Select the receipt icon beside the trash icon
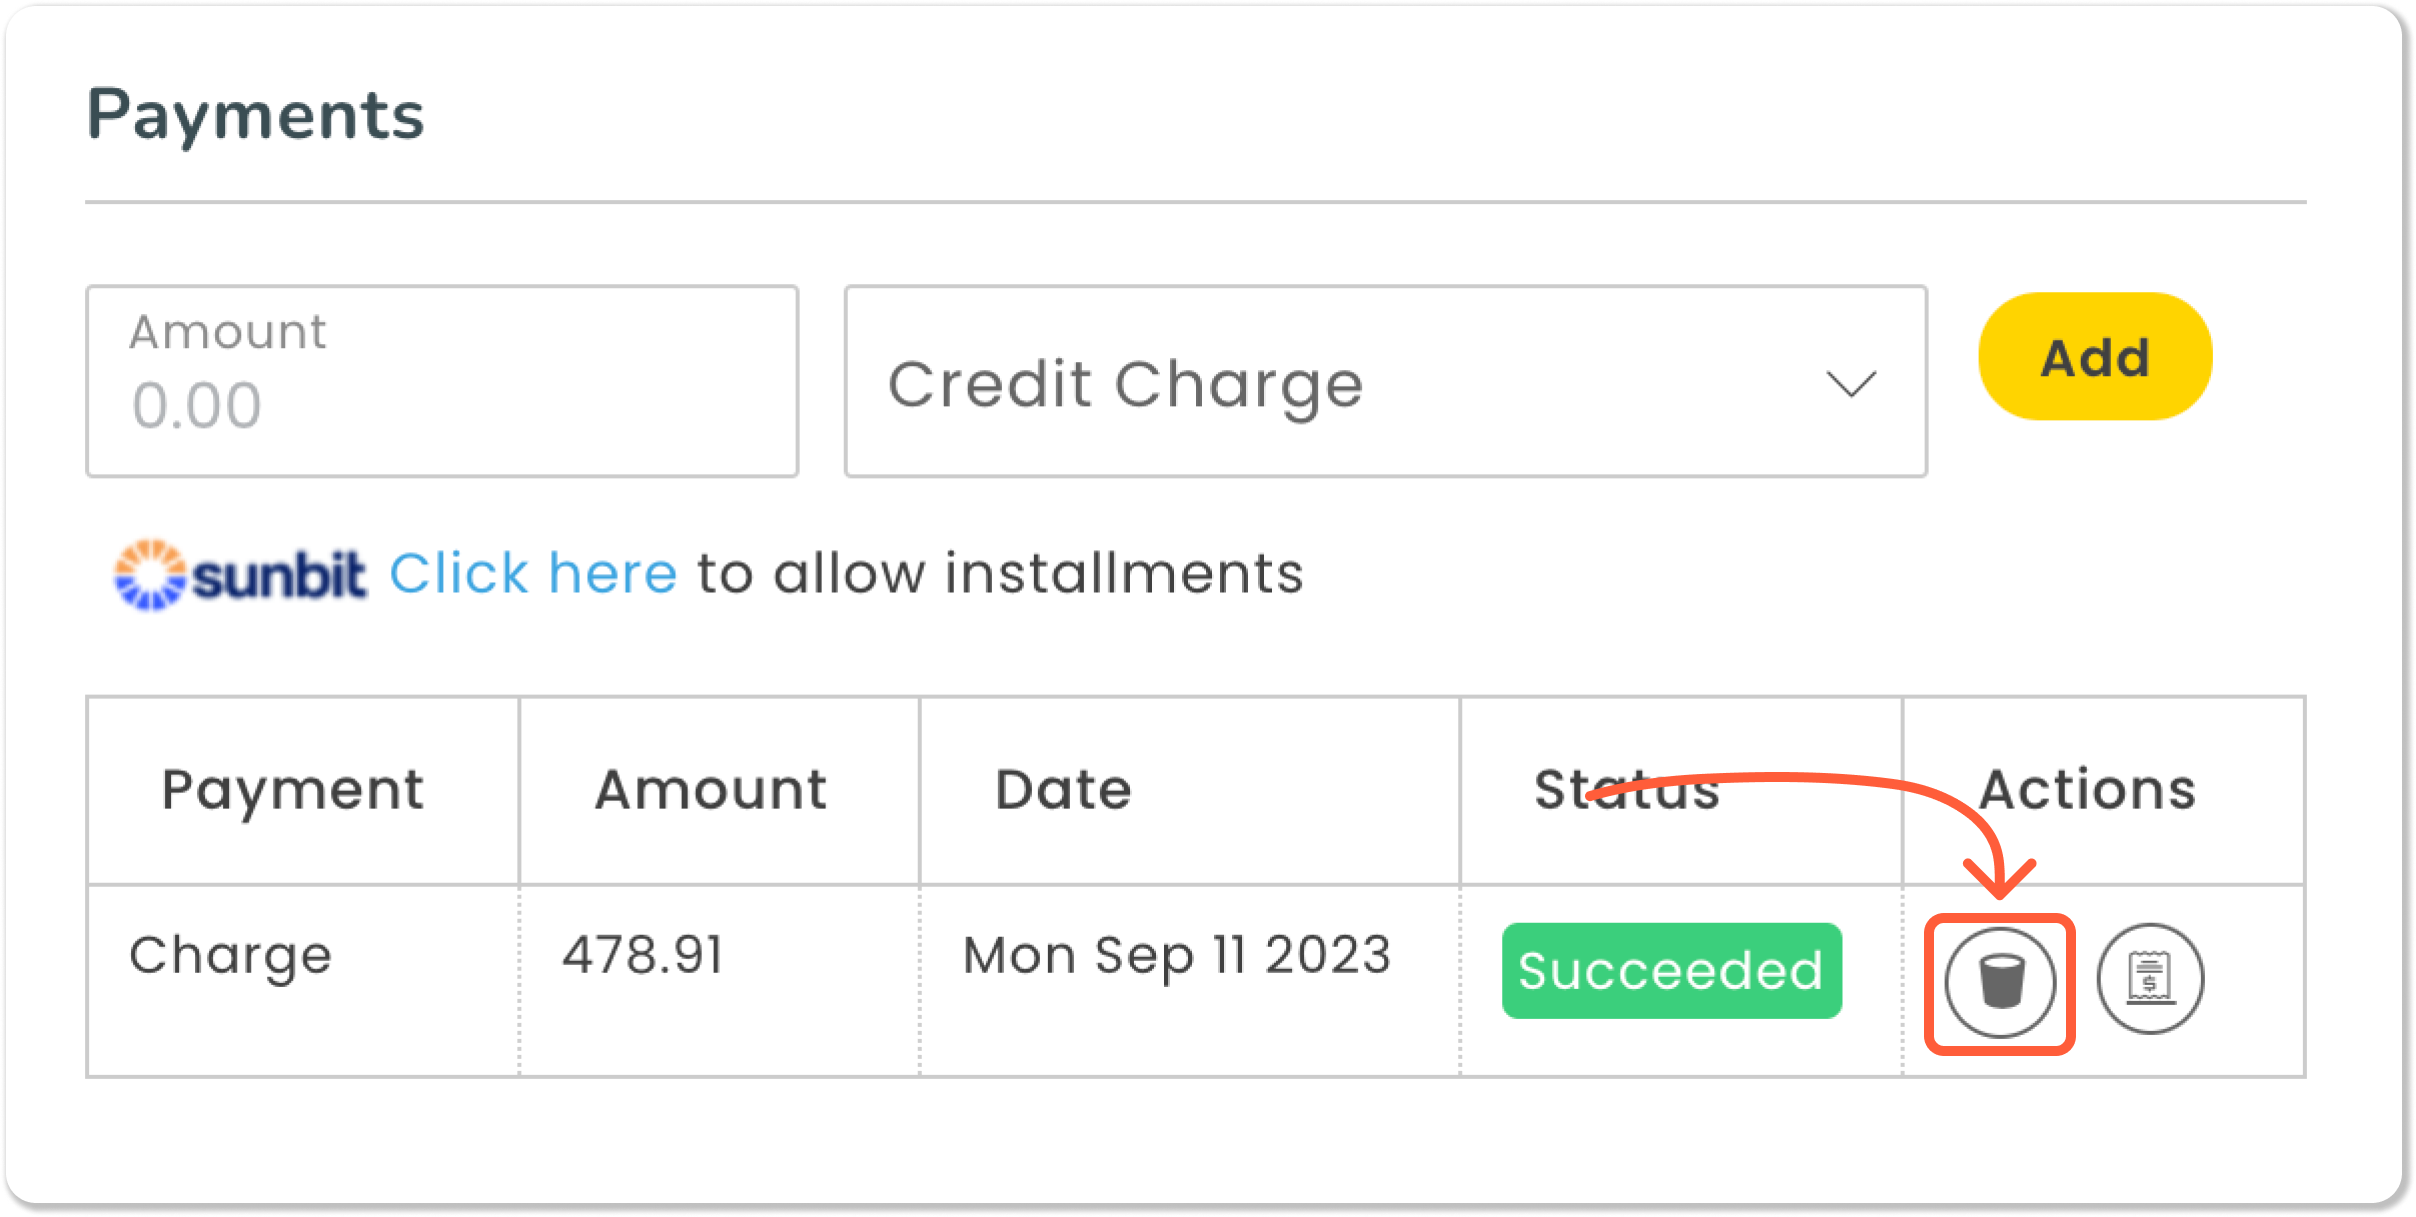 2148,980
